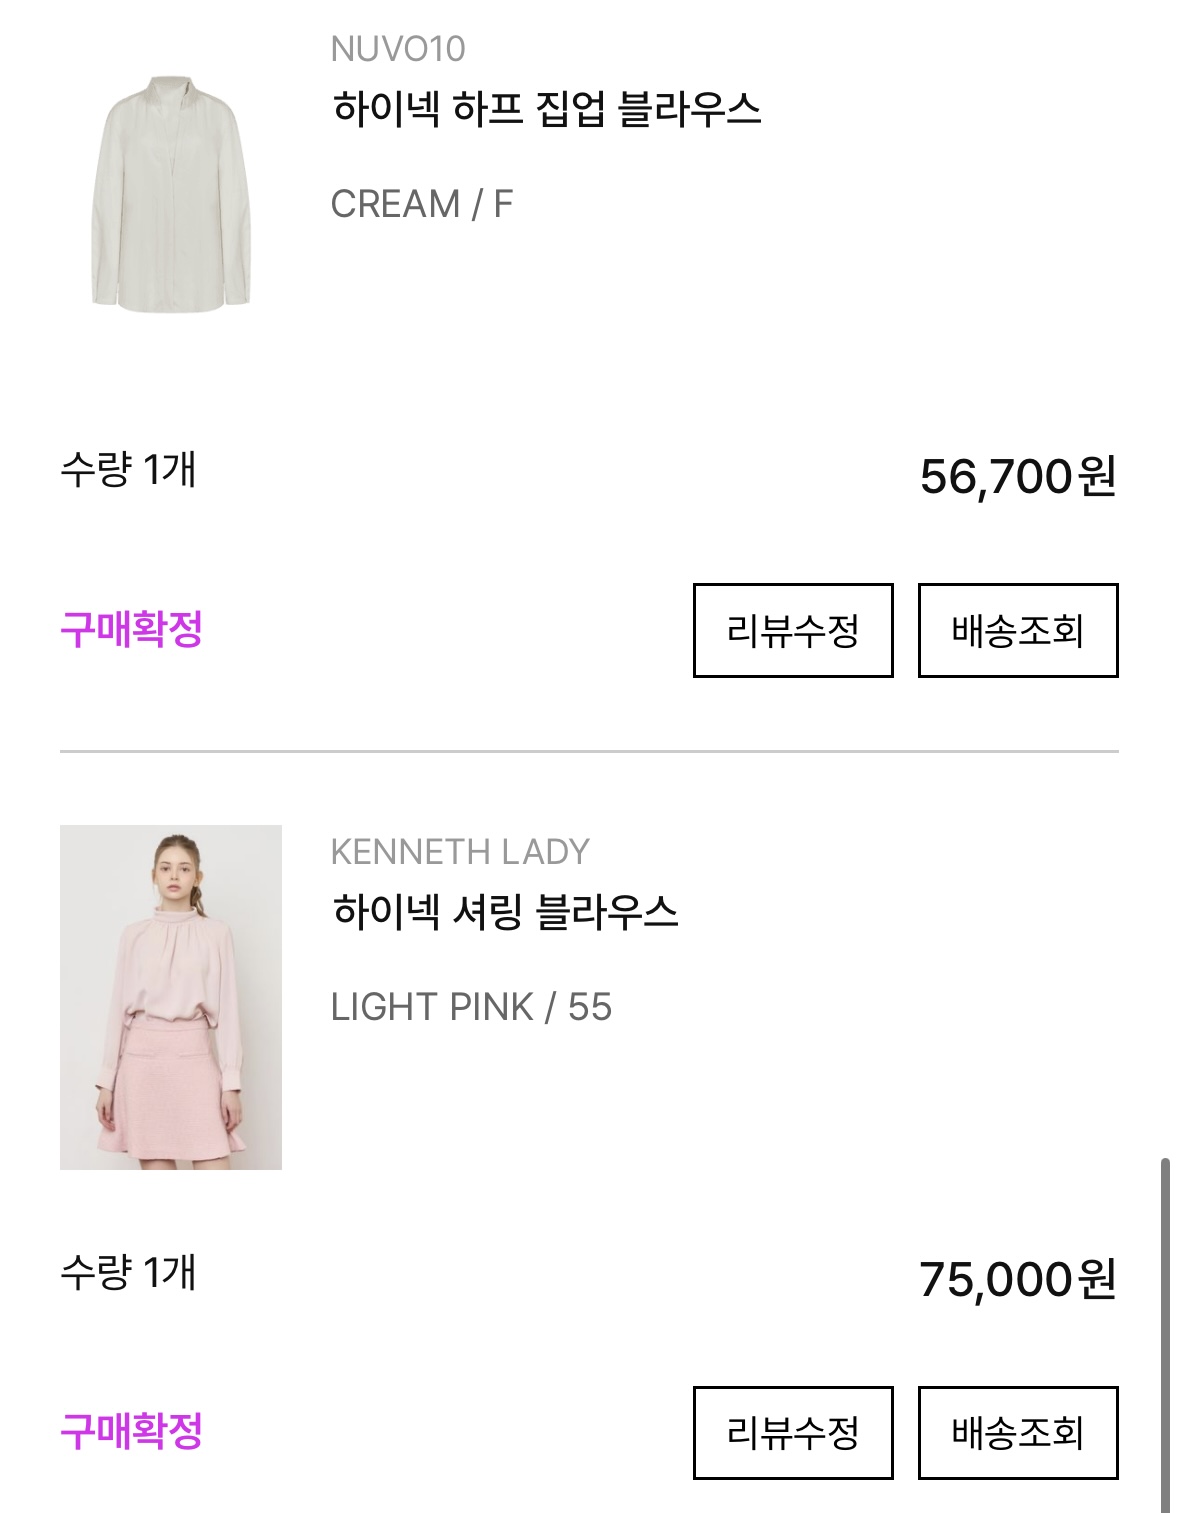Click the 56,700원 price

point(1017,476)
